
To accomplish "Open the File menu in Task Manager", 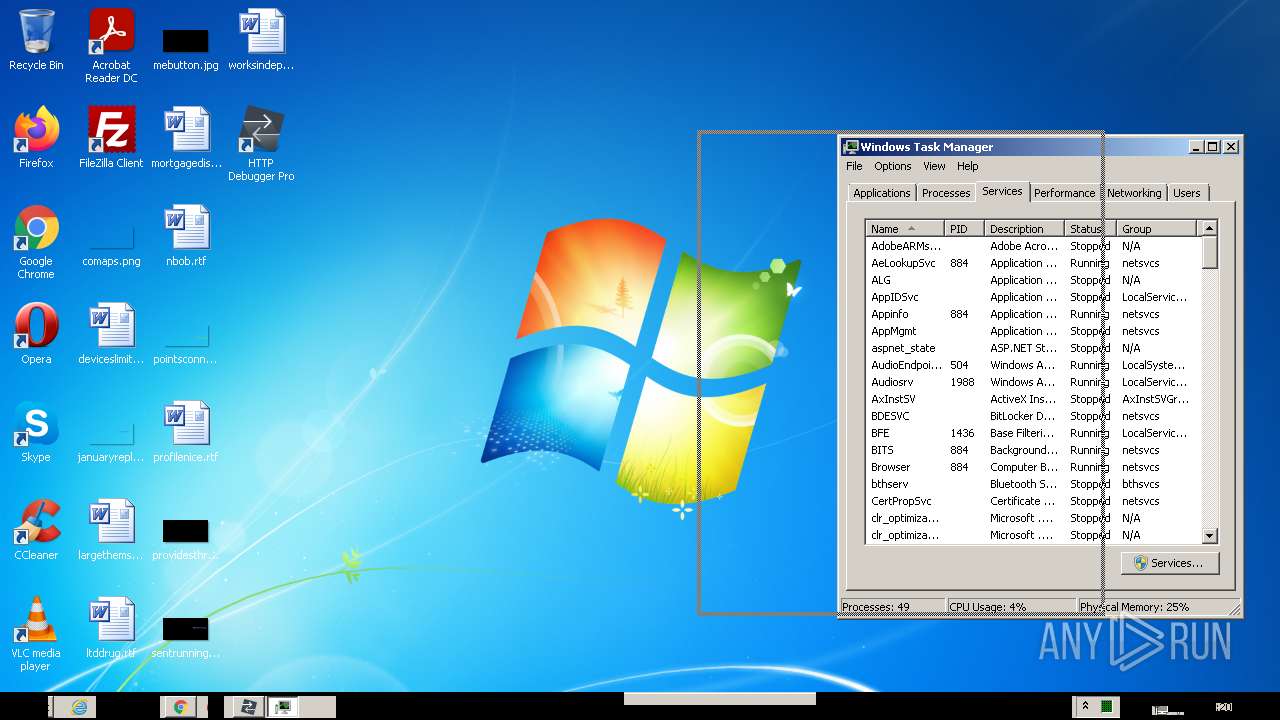I will tap(854, 166).
